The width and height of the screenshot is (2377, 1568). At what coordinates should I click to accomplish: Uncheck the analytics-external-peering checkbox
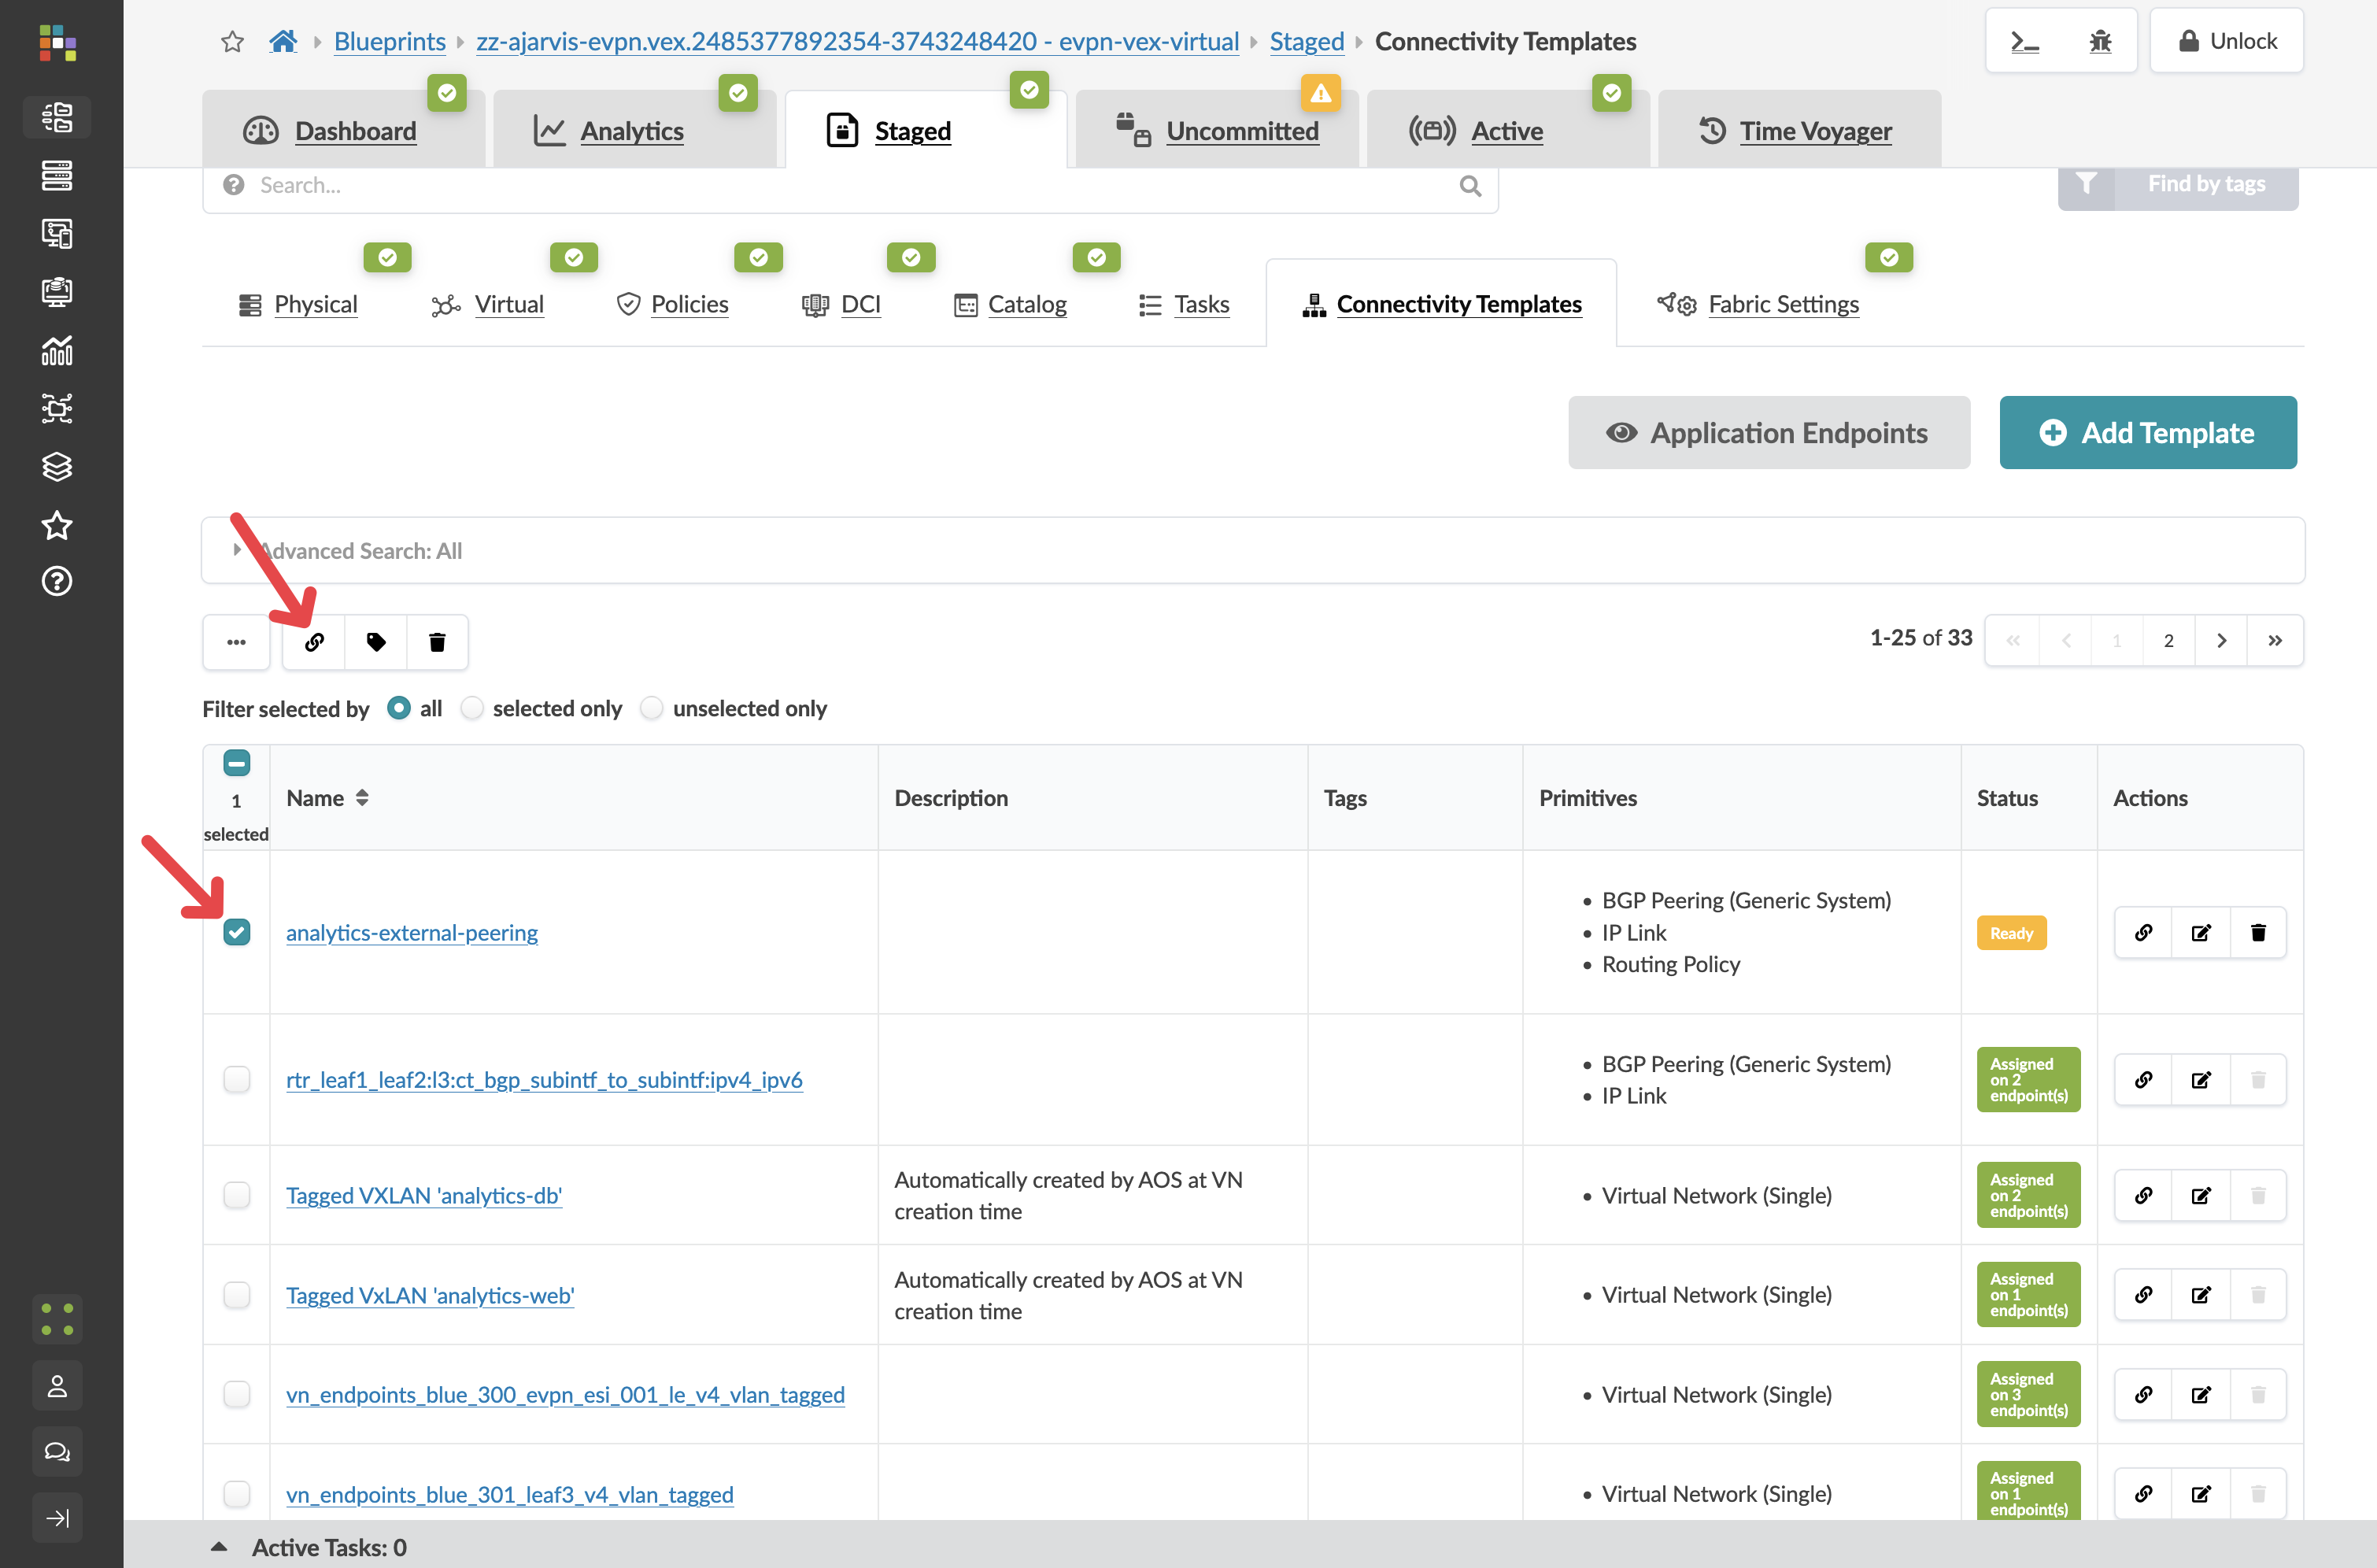pyautogui.click(x=237, y=932)
